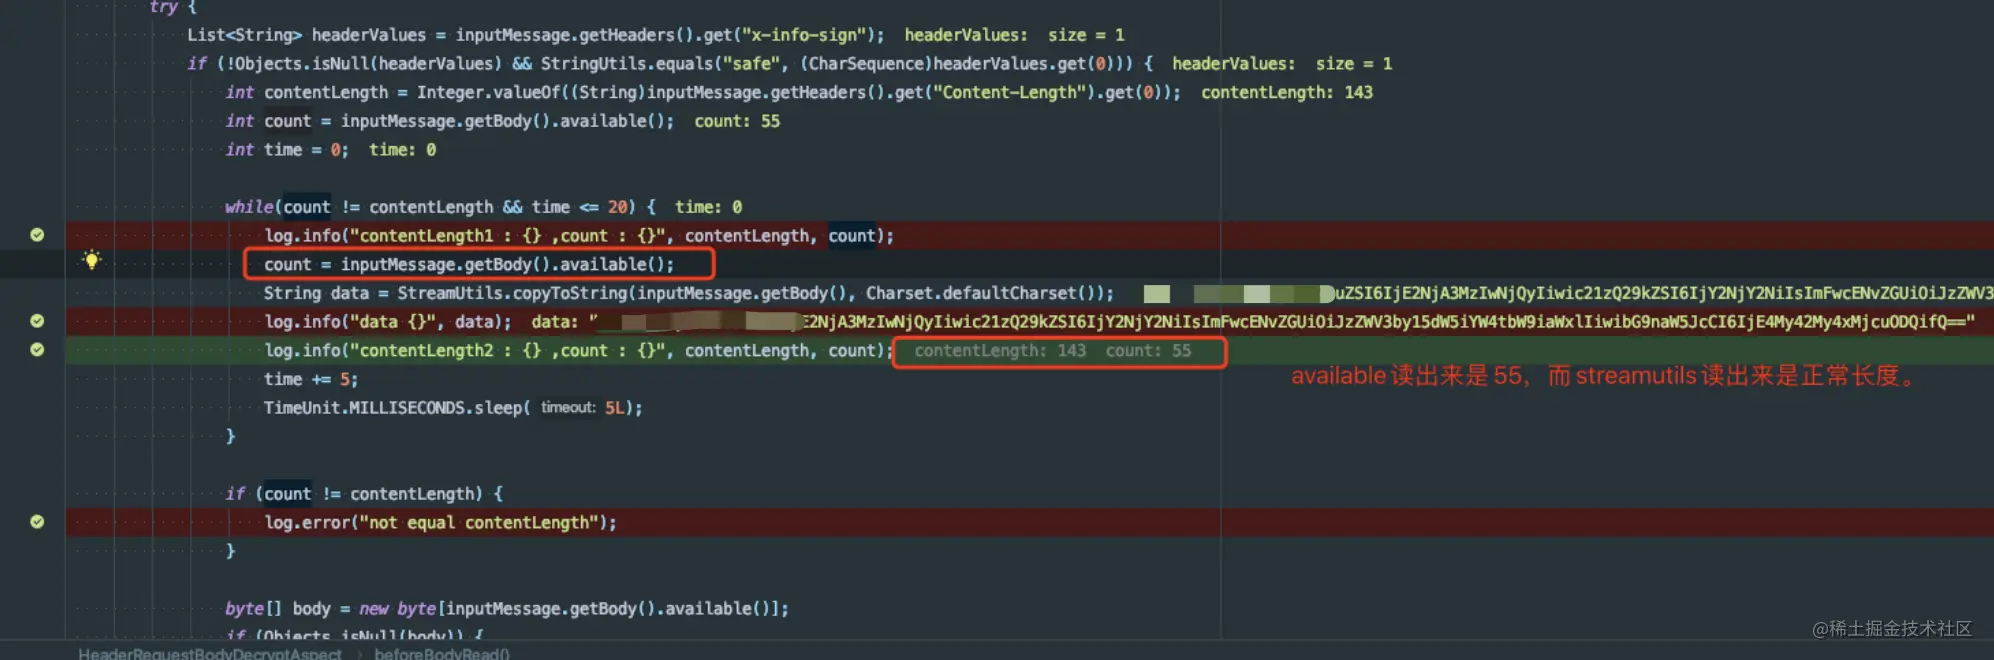The image size is (1994, 660).
Task: Click the 'byte[] body = new byte' line
Action: point(507,608)
